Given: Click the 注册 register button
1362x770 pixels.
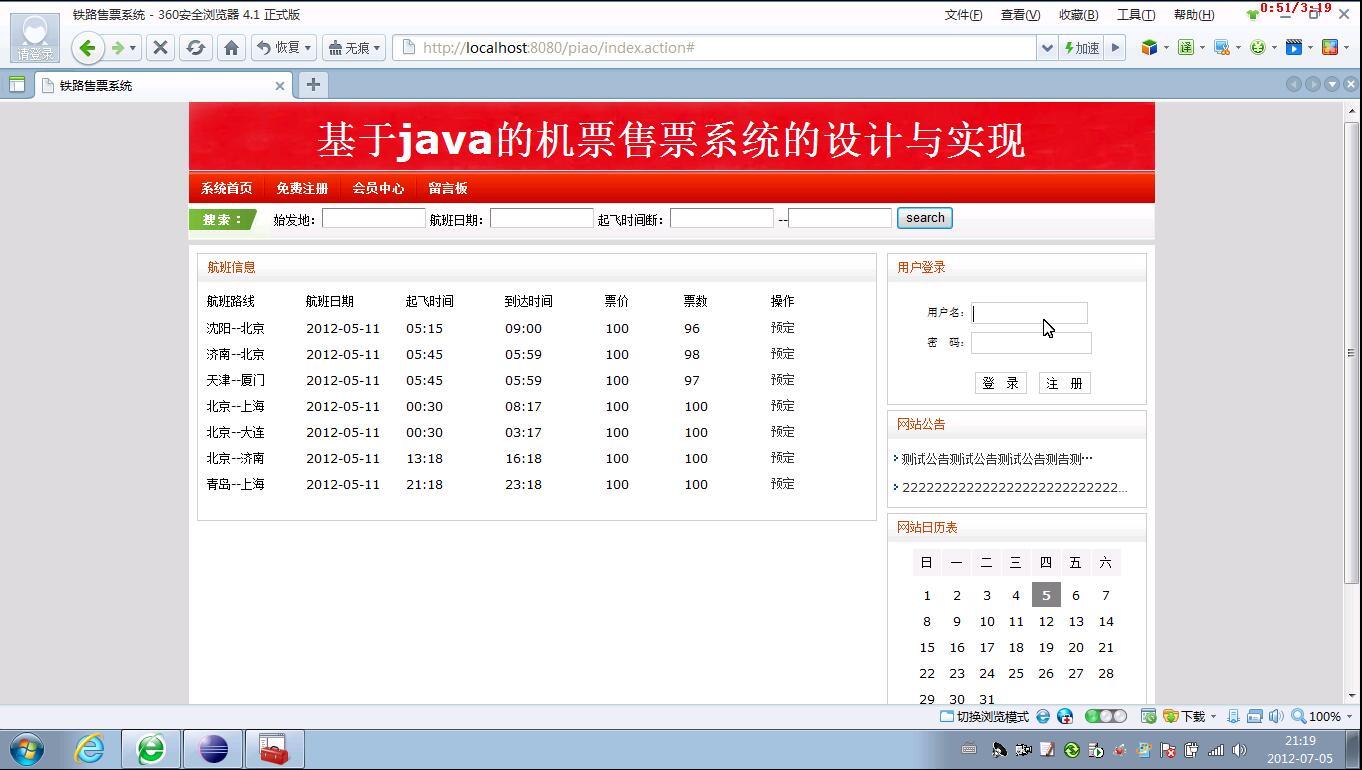Looking at the screenshot, I should tap(1065, 383).
